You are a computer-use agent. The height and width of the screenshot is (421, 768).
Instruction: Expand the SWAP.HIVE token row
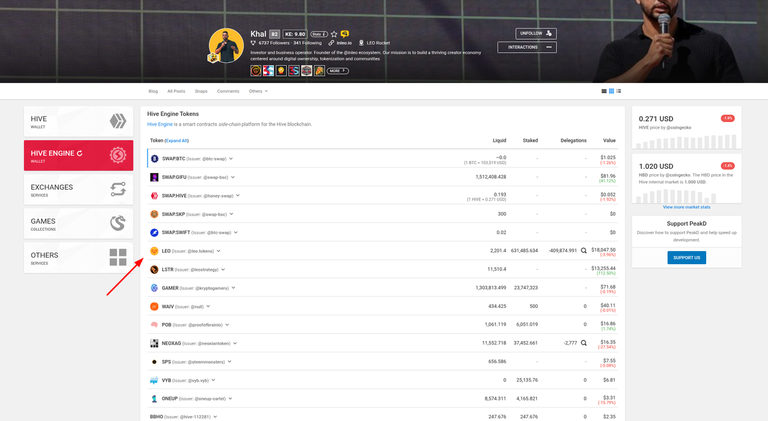point(238,195)
